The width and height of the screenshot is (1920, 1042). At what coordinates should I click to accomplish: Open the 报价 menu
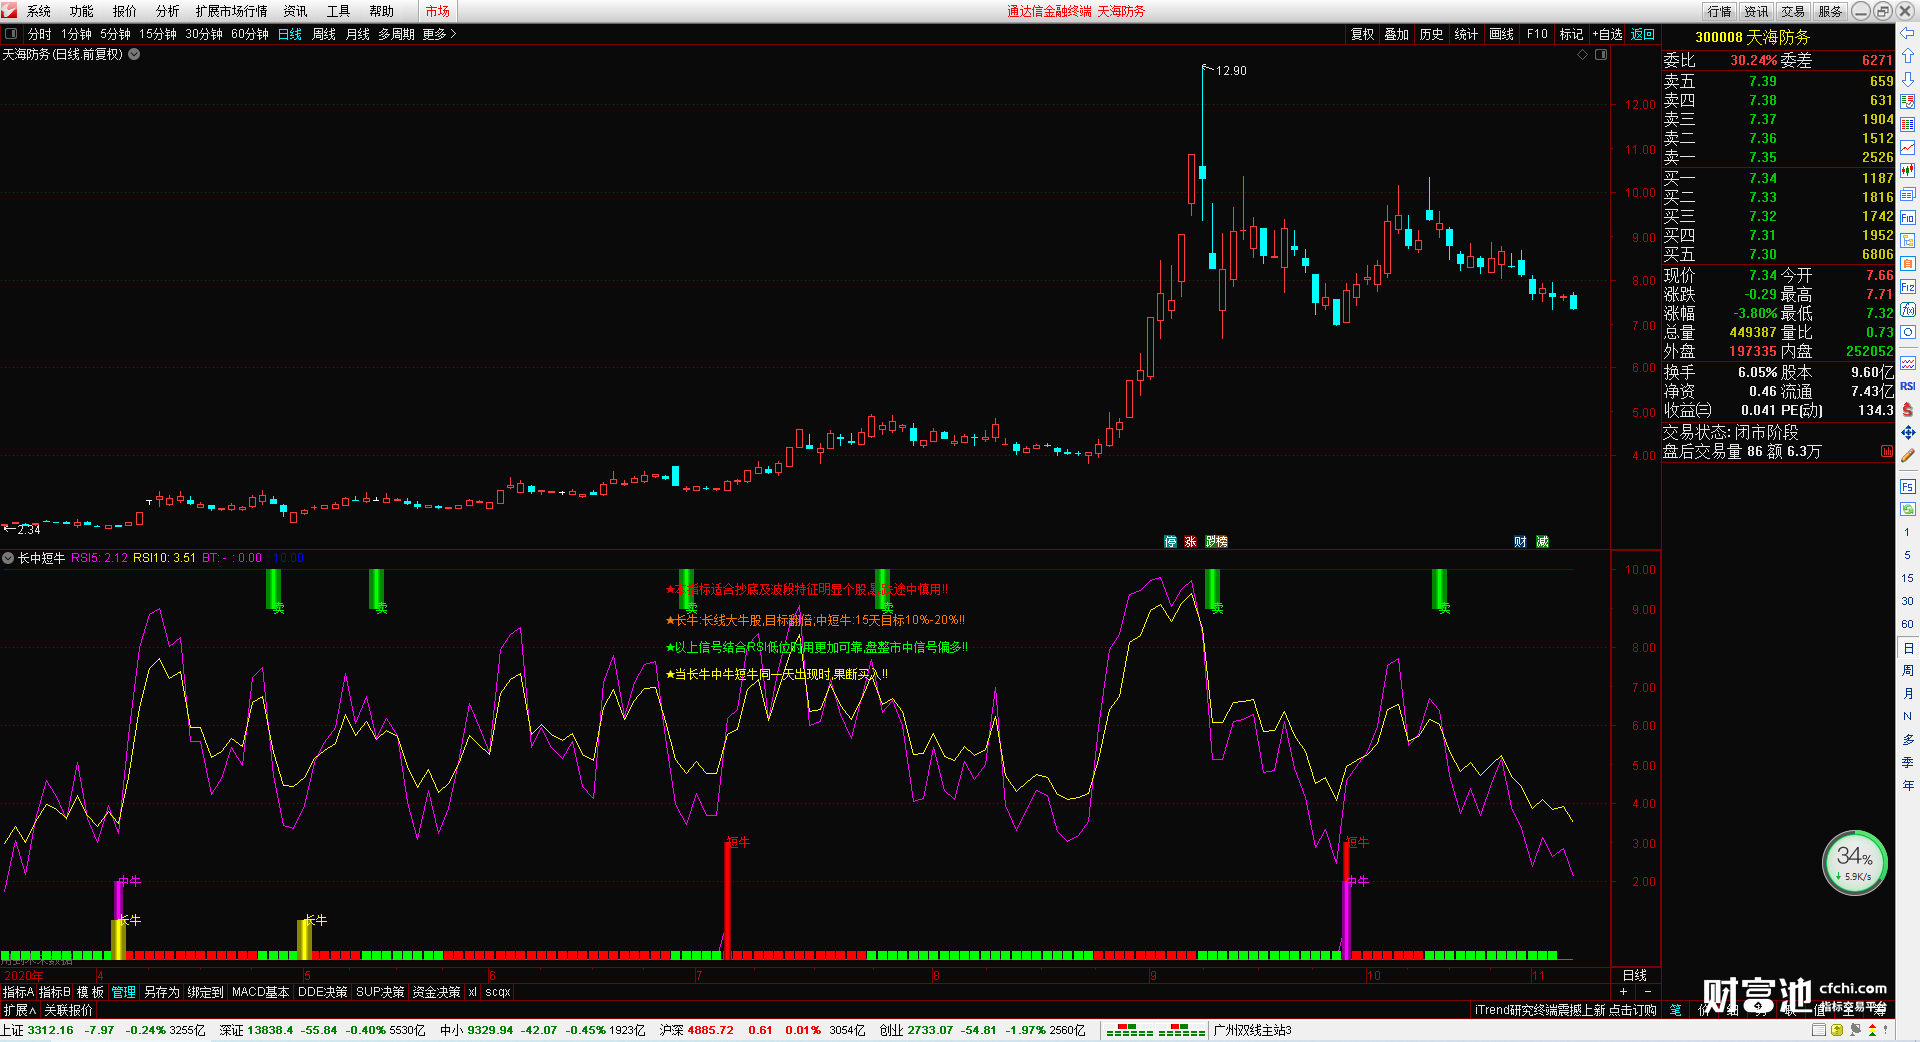pyautogui.click(x=125, y=11)
